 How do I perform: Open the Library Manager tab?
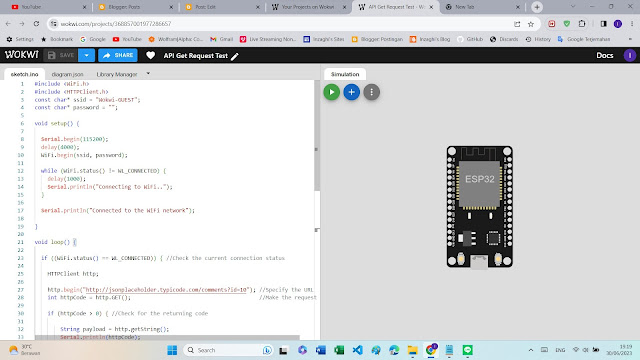[x=117, y=74]
